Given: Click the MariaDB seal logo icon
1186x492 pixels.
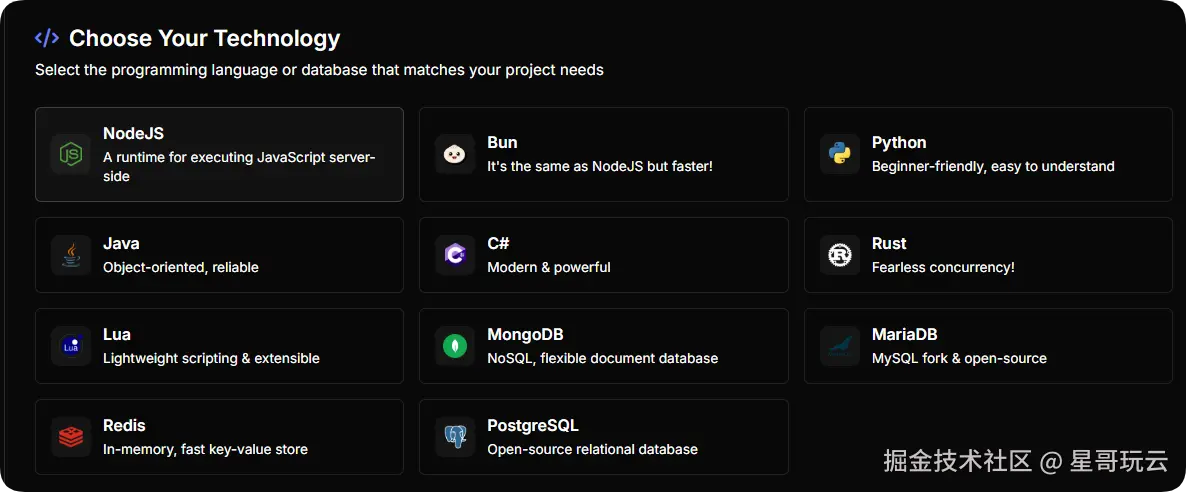Looking at the screenshot, I should 839,346.
